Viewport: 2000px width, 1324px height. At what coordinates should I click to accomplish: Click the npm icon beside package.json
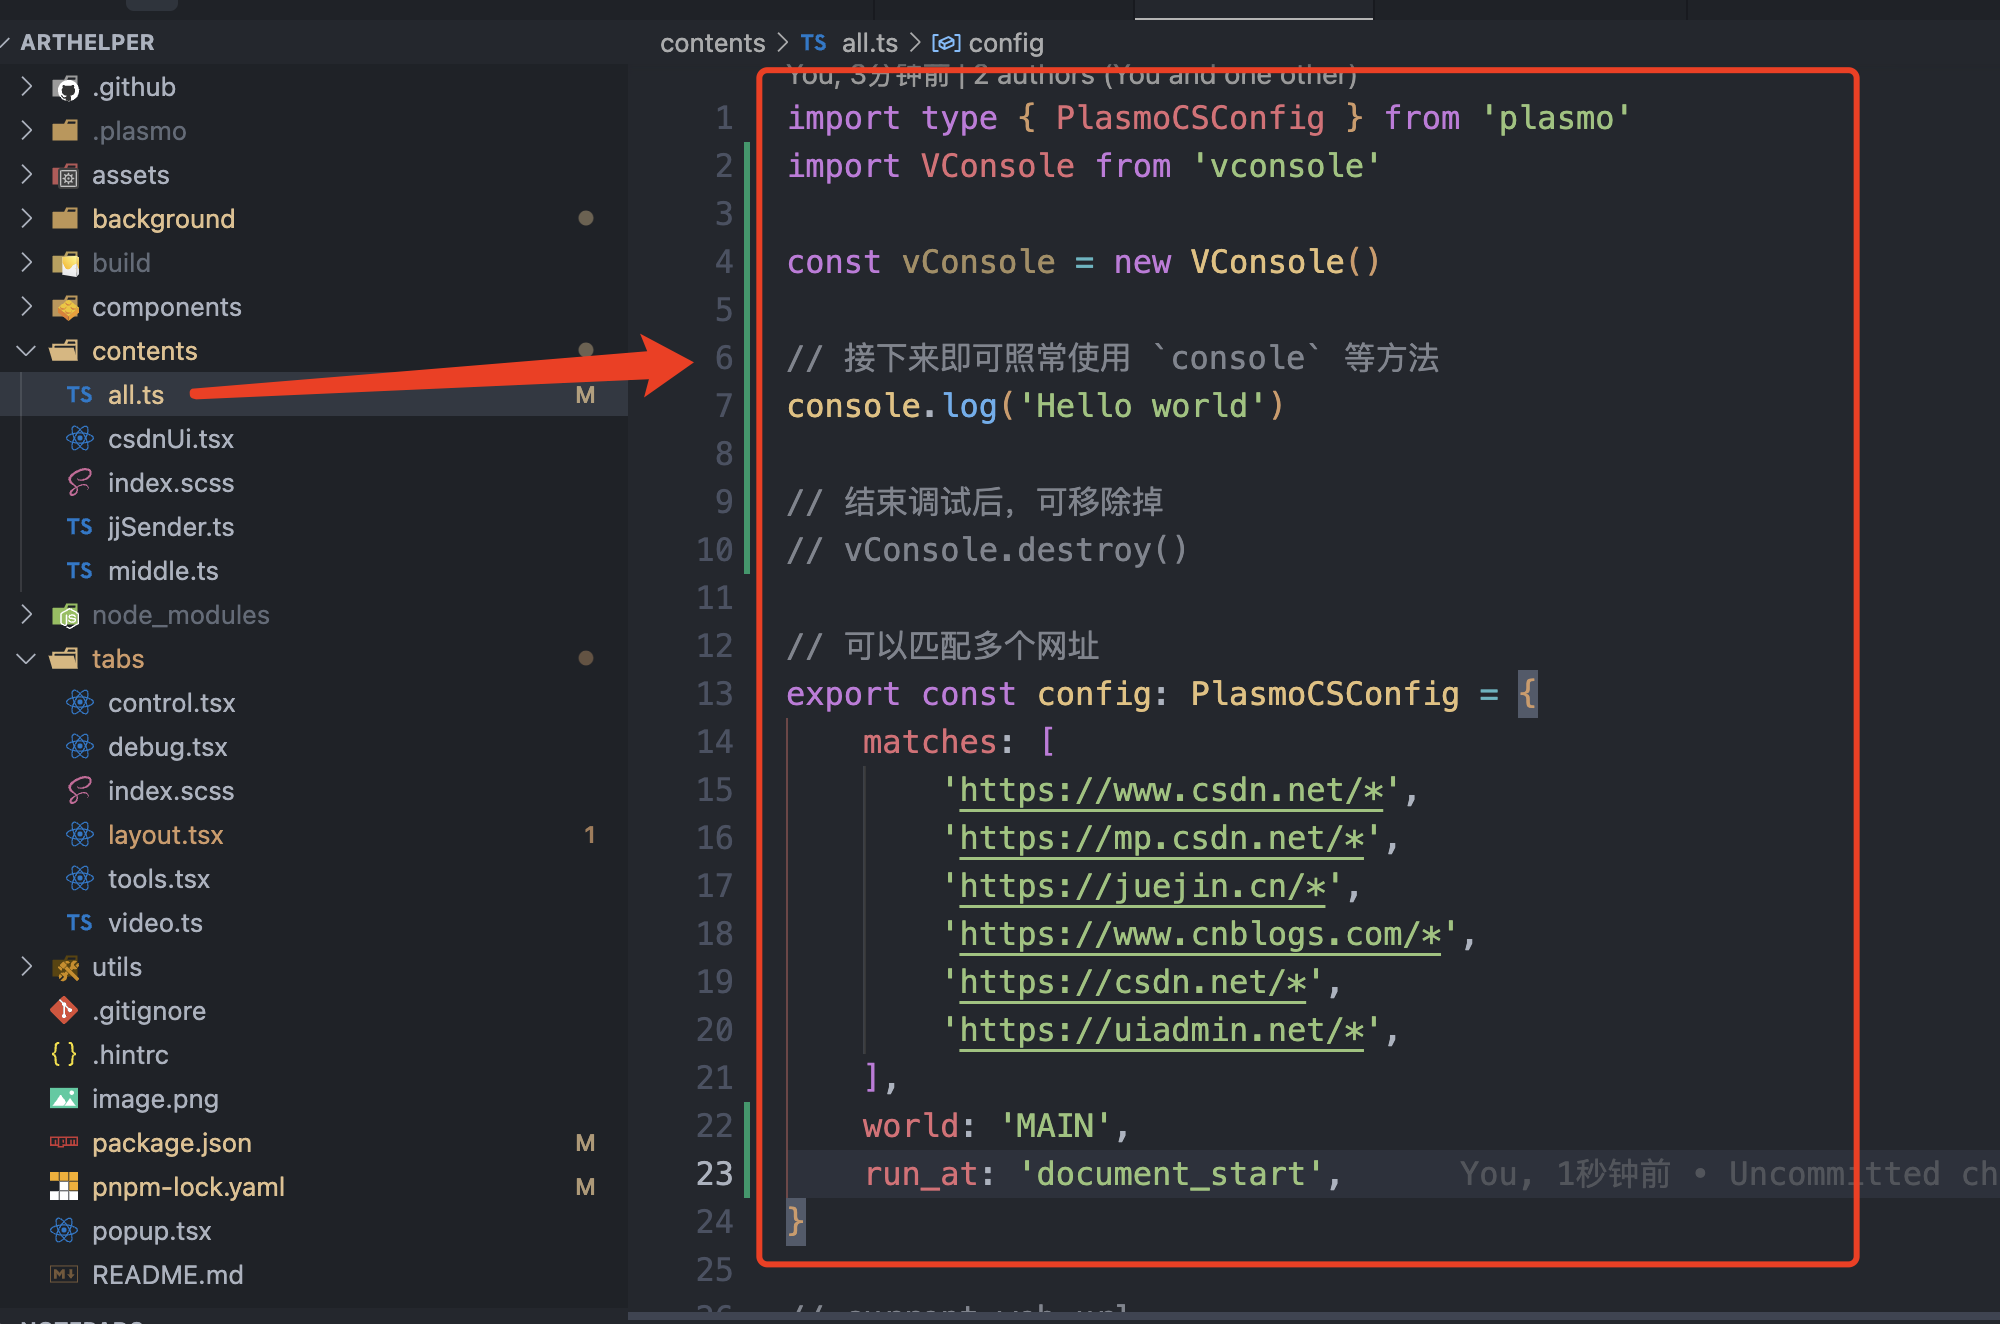point(64,1143)
